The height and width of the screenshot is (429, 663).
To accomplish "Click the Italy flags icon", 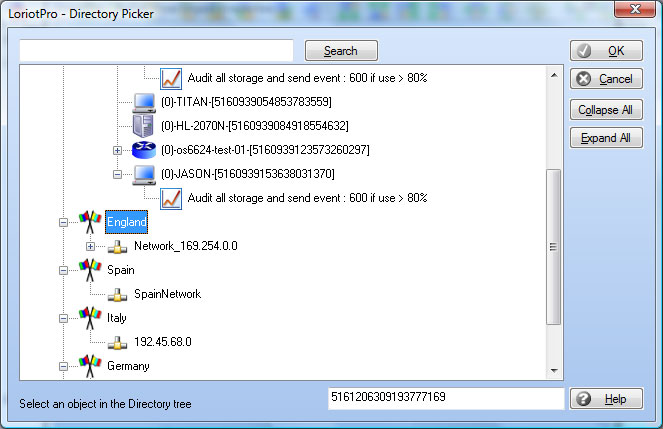I will pos(91,318).
